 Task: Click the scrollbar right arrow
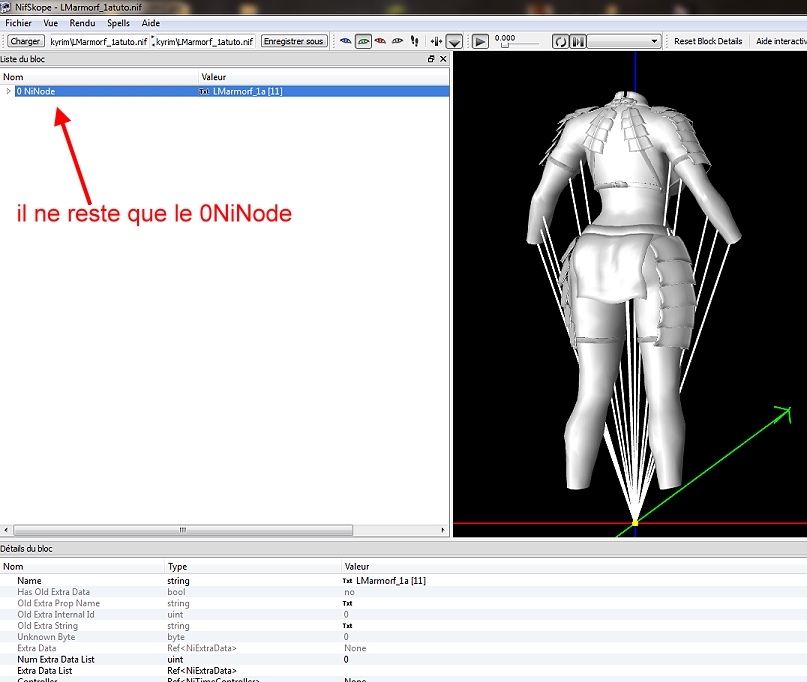click(x=443, y=530)
